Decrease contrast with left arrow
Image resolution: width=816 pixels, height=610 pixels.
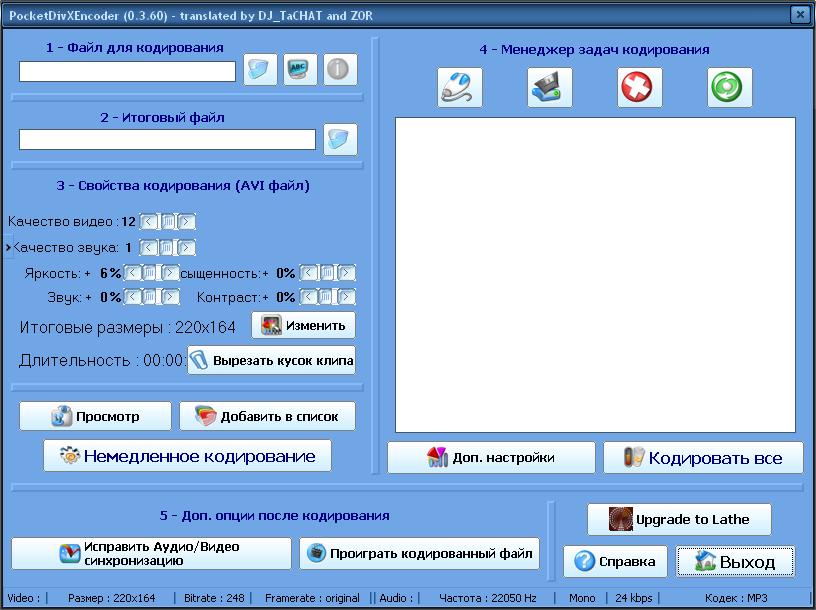[309, 298]
